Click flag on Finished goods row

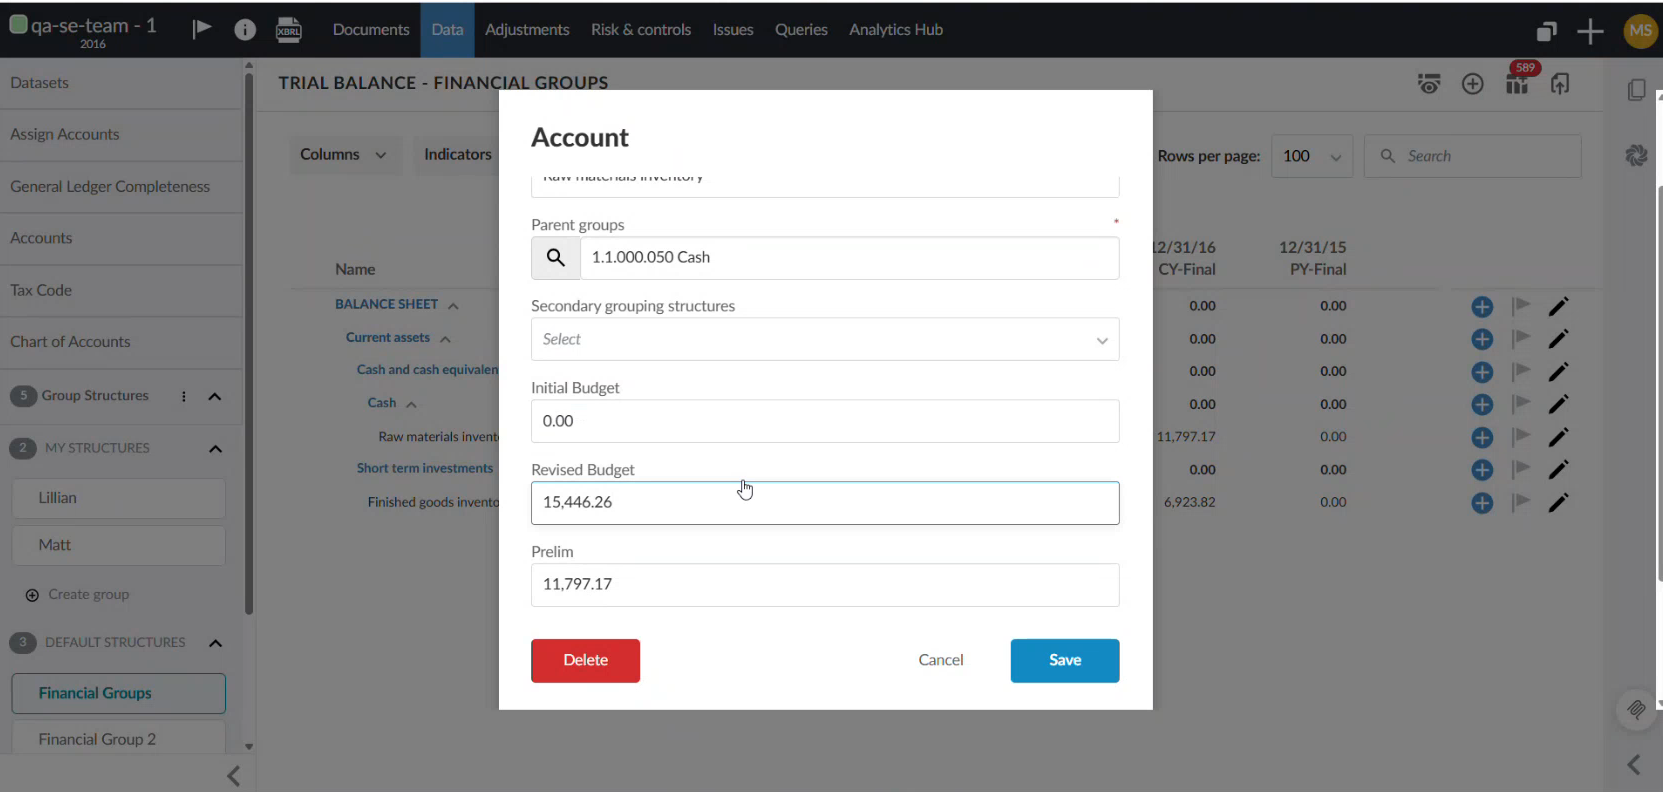pyautogui.click(x=1521, y=502)
